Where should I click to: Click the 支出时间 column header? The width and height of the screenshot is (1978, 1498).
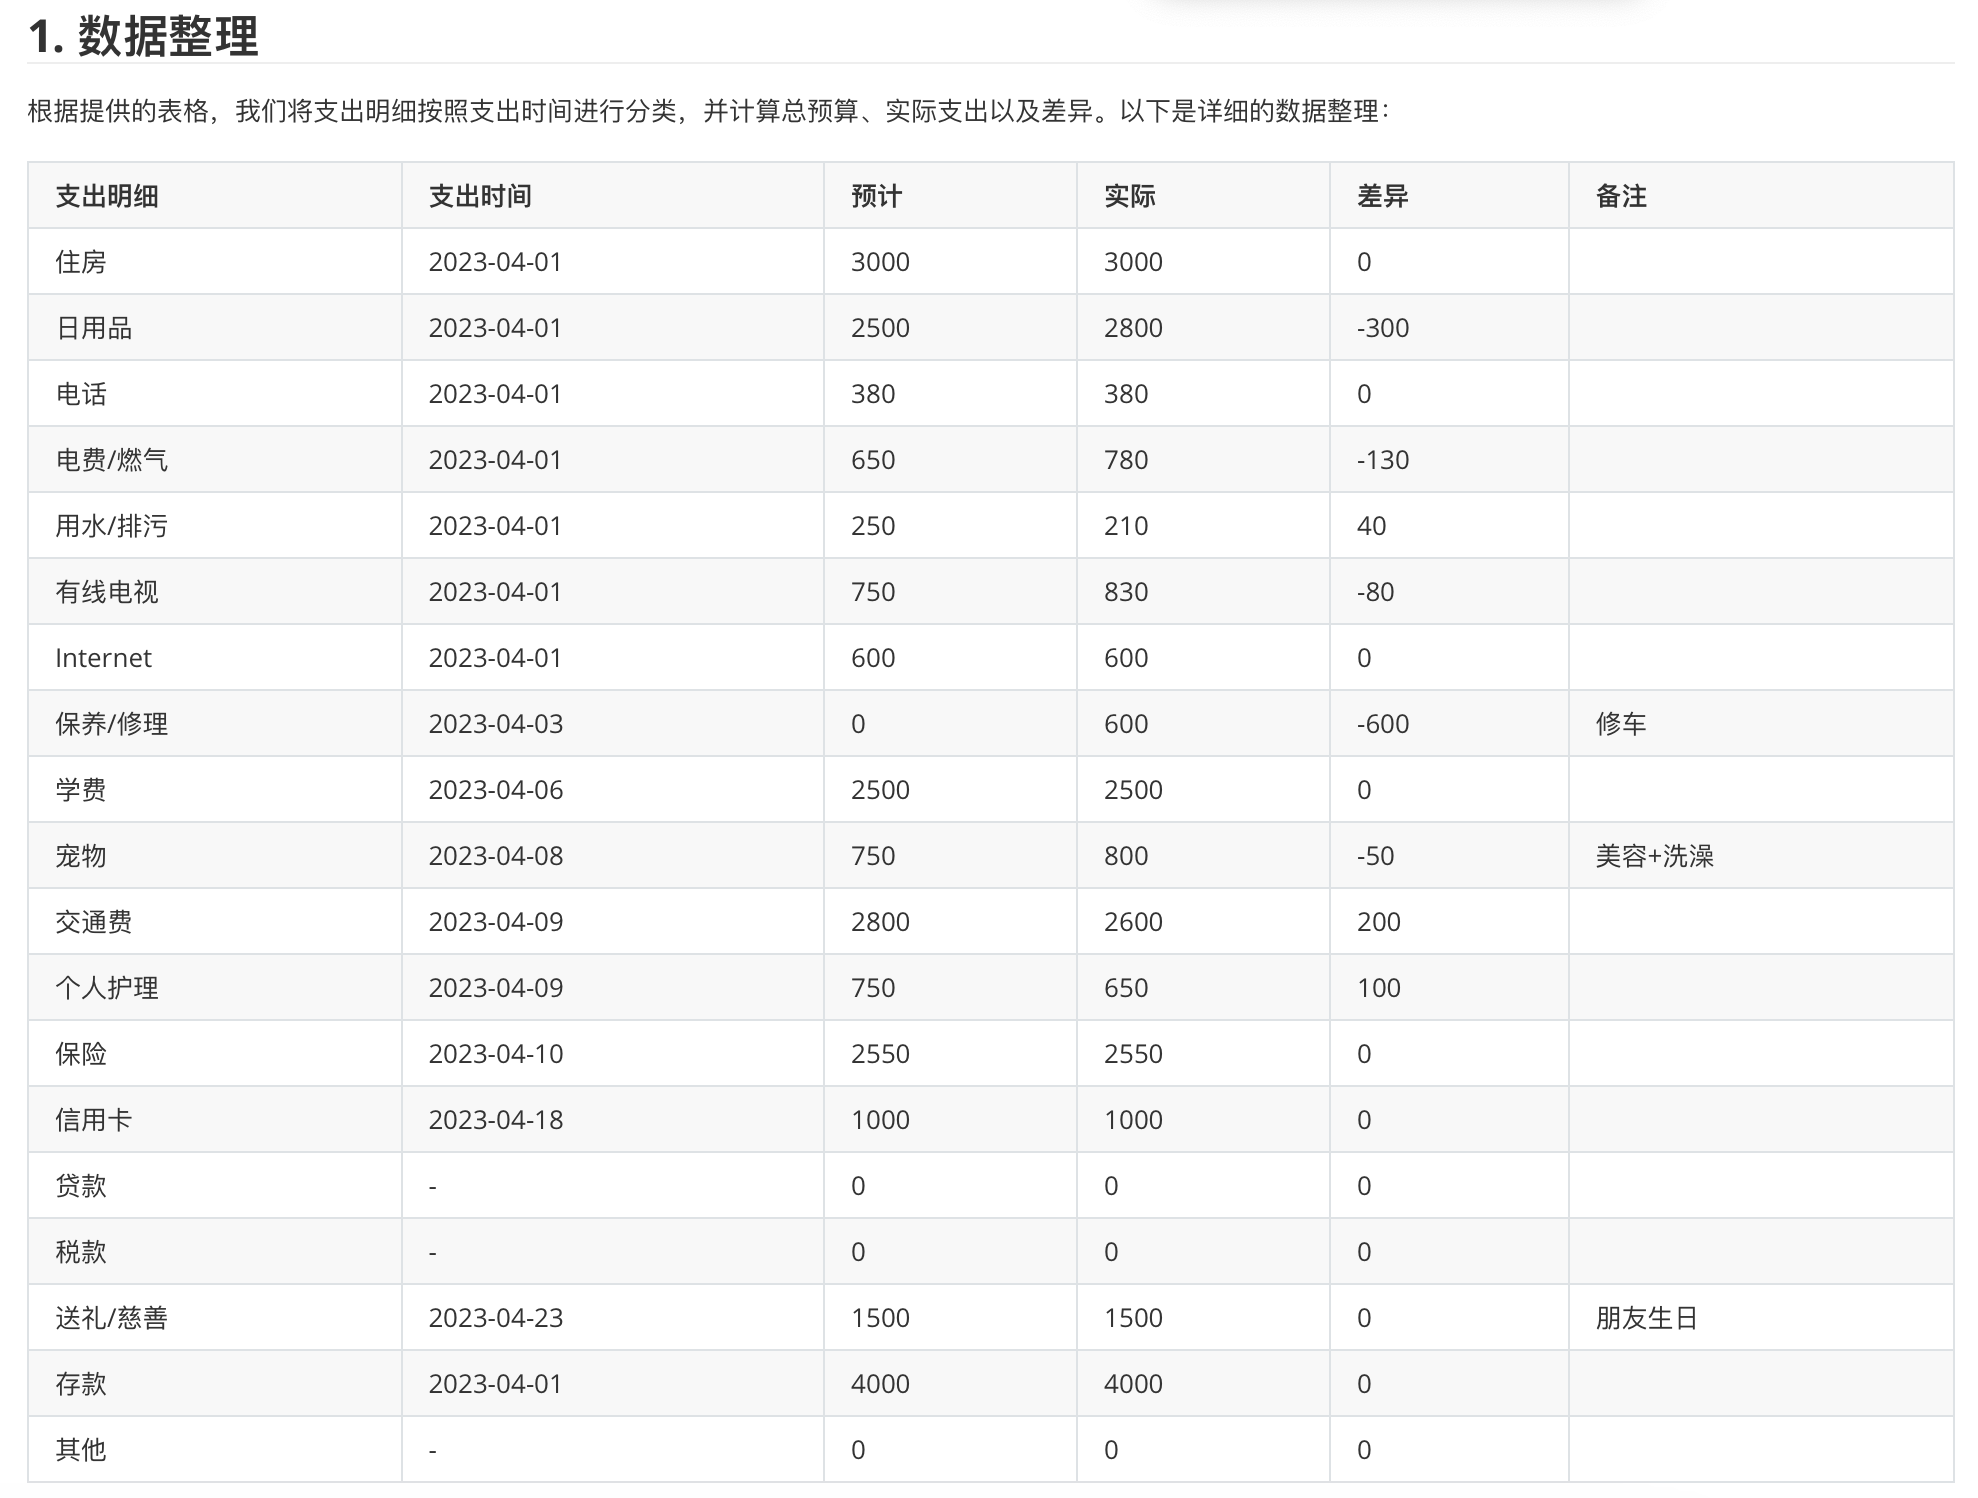coord(480,196)
